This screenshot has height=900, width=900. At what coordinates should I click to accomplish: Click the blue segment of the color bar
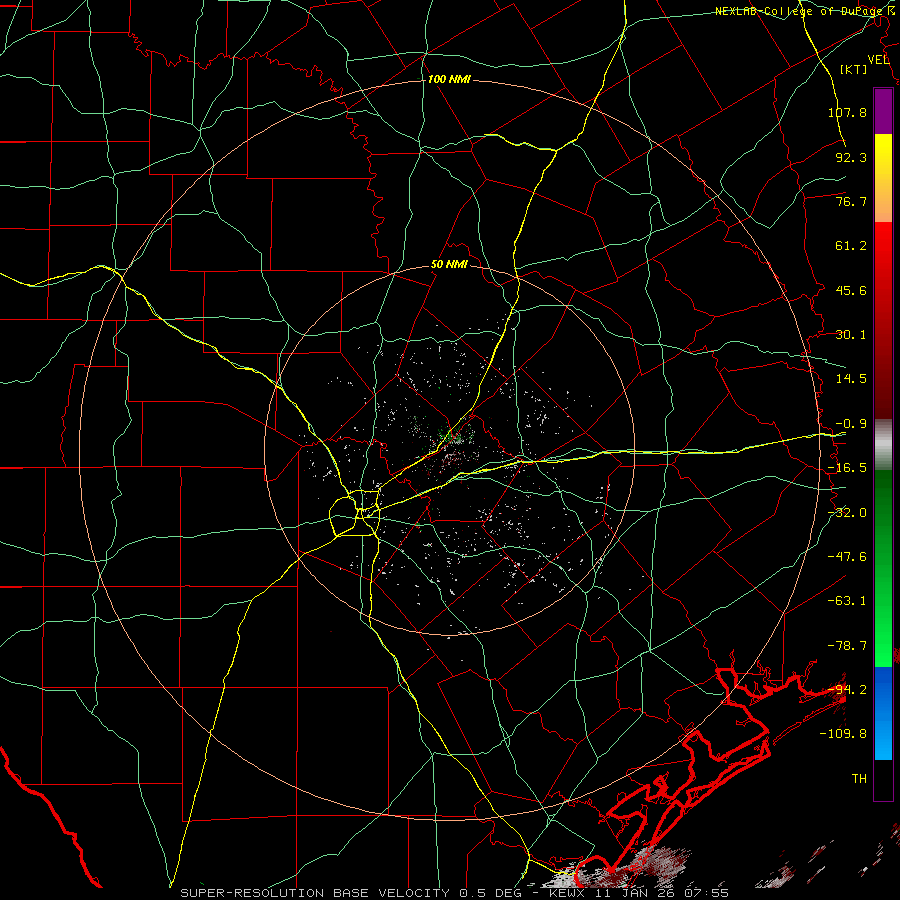[883, 713]
